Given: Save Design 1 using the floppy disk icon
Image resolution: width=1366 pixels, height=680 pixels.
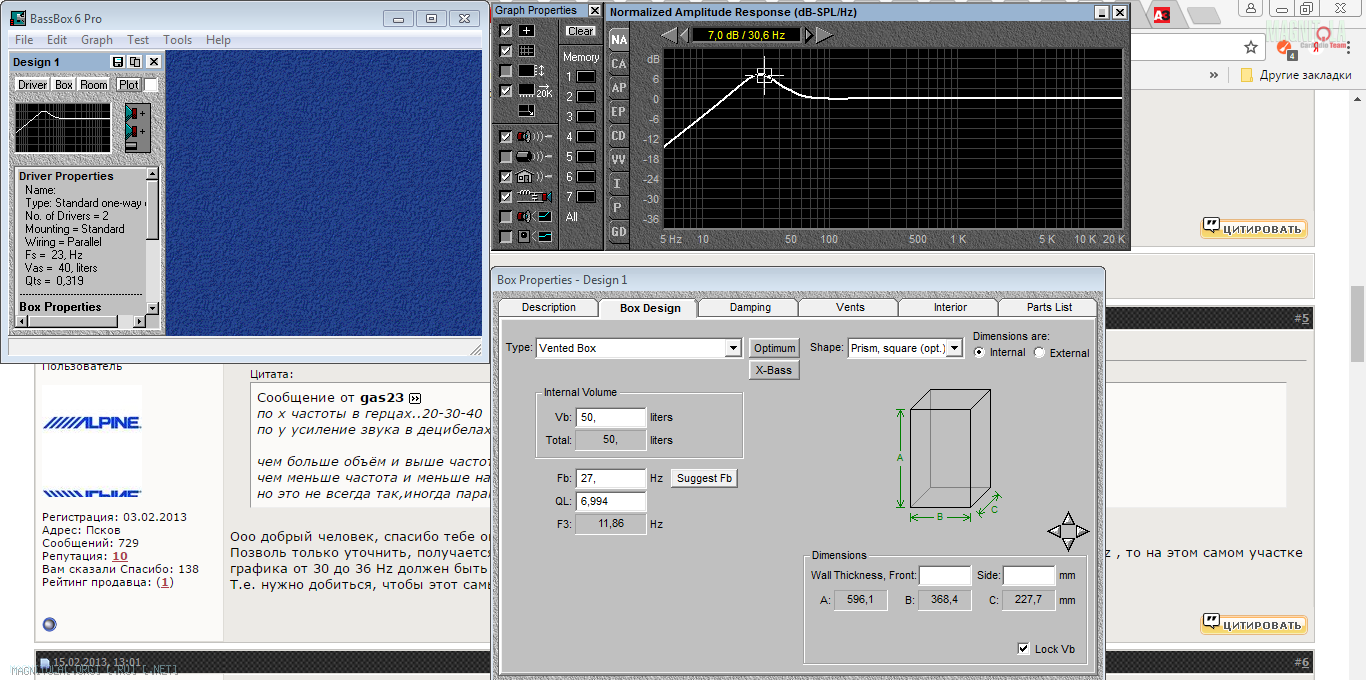Looking at the screenshot, I should pos(118,62).
